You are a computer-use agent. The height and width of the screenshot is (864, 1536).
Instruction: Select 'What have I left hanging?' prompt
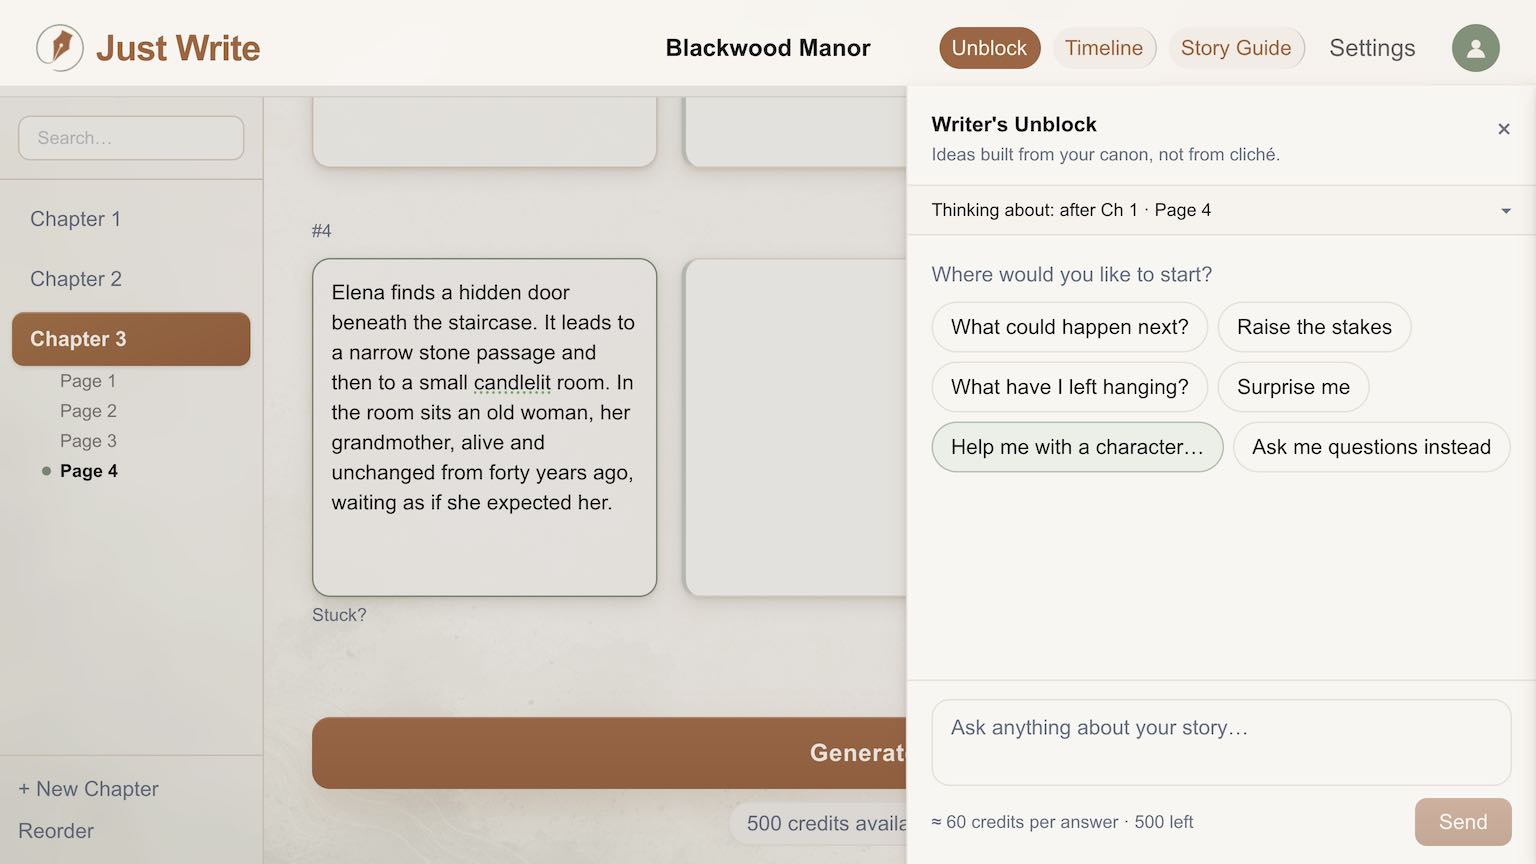[x=1070, y=387]
